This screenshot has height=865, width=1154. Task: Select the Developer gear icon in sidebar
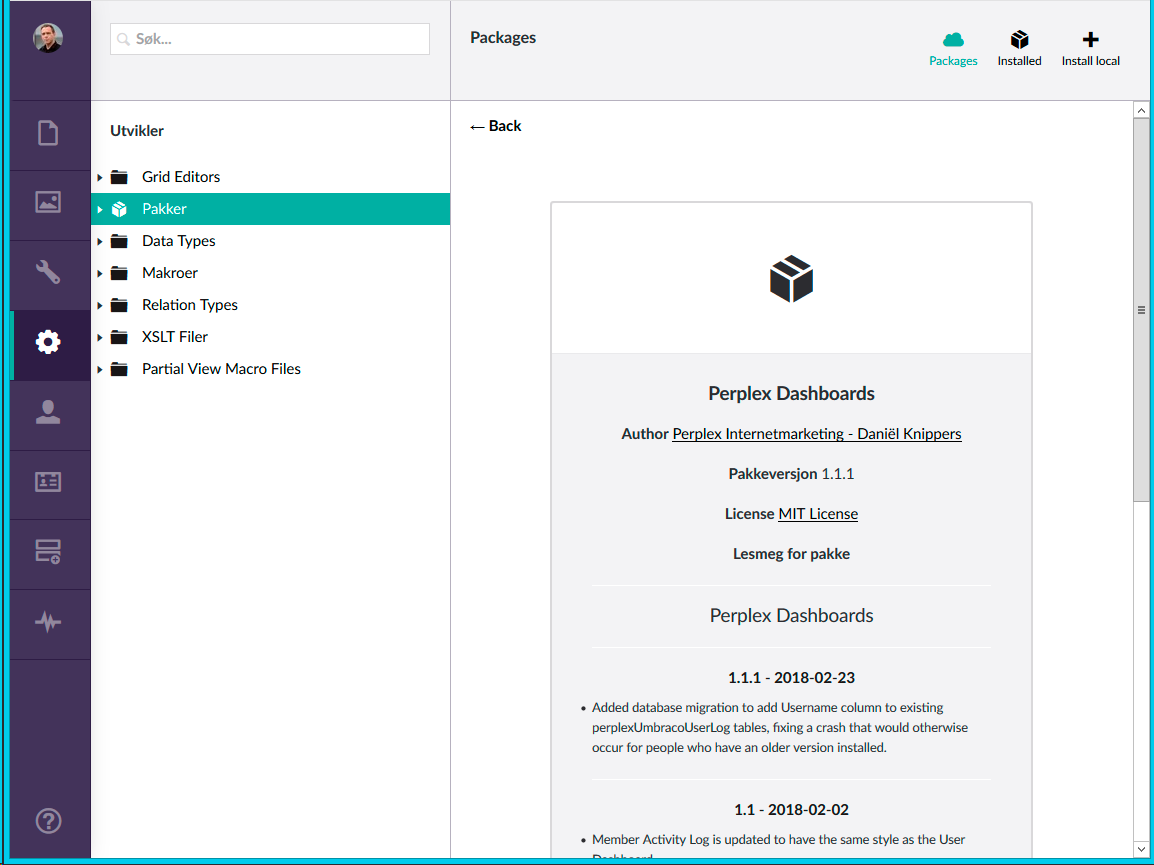coord(48,342)
